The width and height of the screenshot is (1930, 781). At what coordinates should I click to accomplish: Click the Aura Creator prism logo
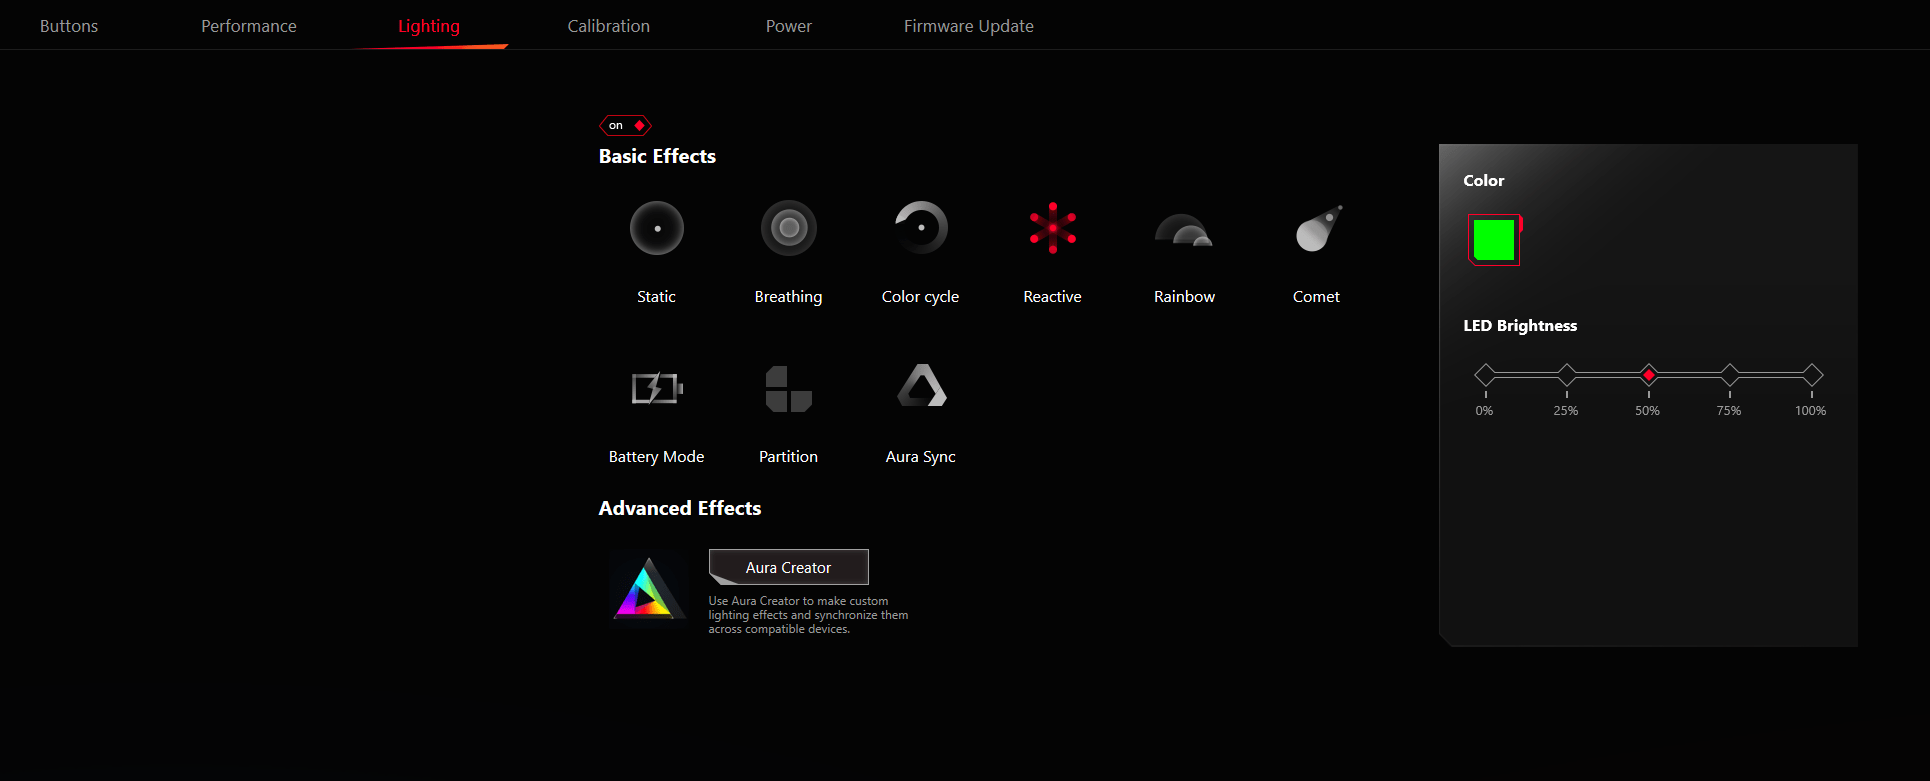tap(648, 589)
